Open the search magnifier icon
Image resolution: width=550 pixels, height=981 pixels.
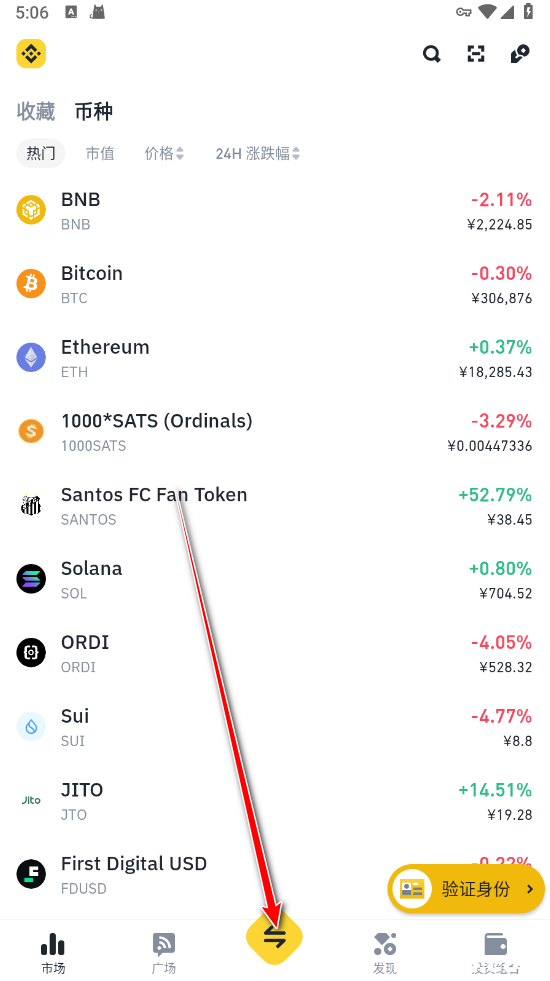(x=431, y=54)
